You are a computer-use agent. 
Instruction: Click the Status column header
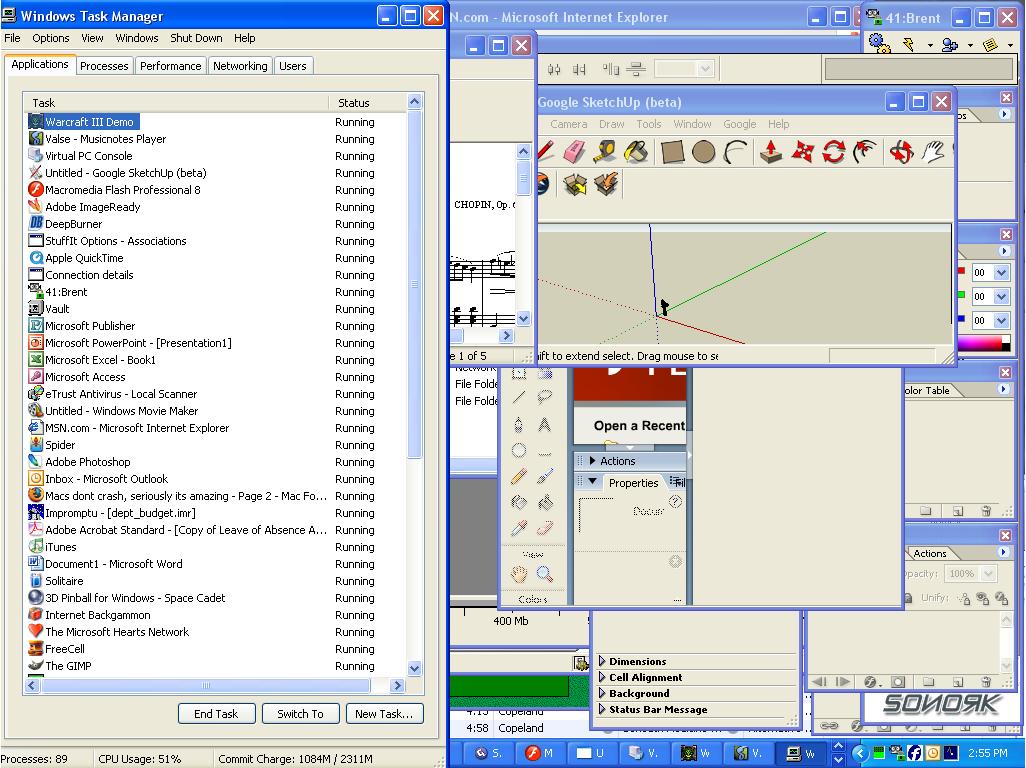coord(367,103)
